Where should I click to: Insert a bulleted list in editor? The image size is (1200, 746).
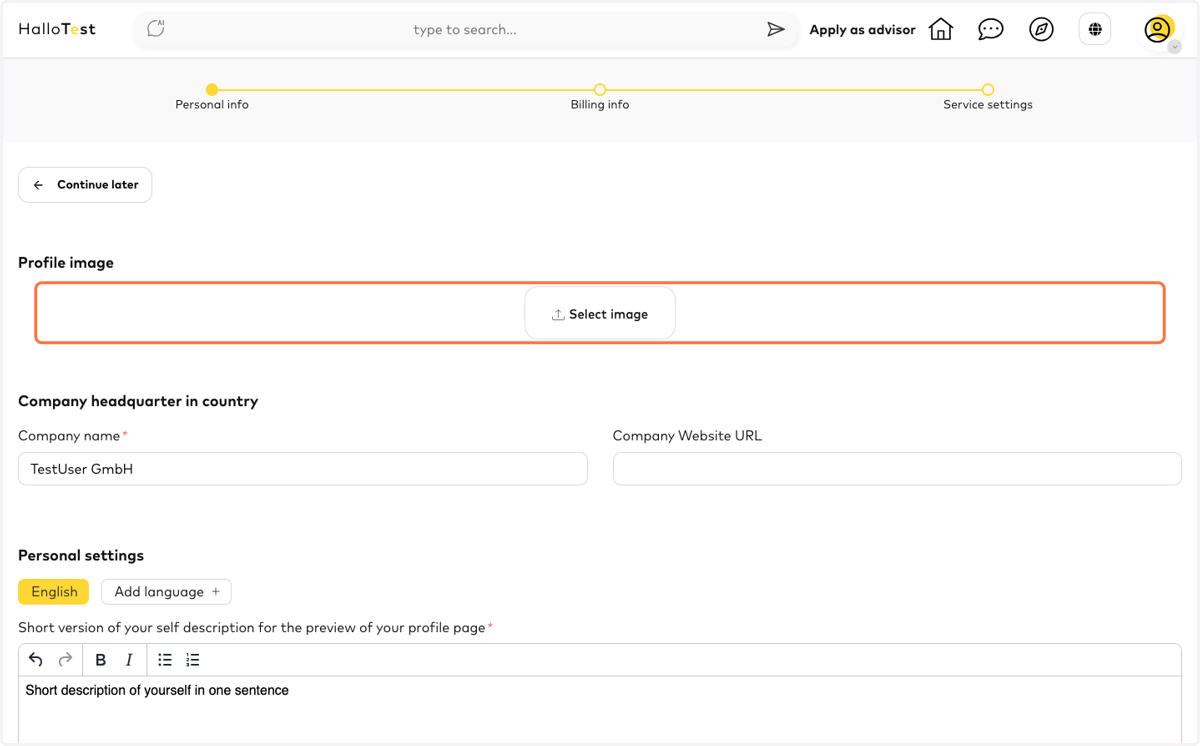click(165, 660)
